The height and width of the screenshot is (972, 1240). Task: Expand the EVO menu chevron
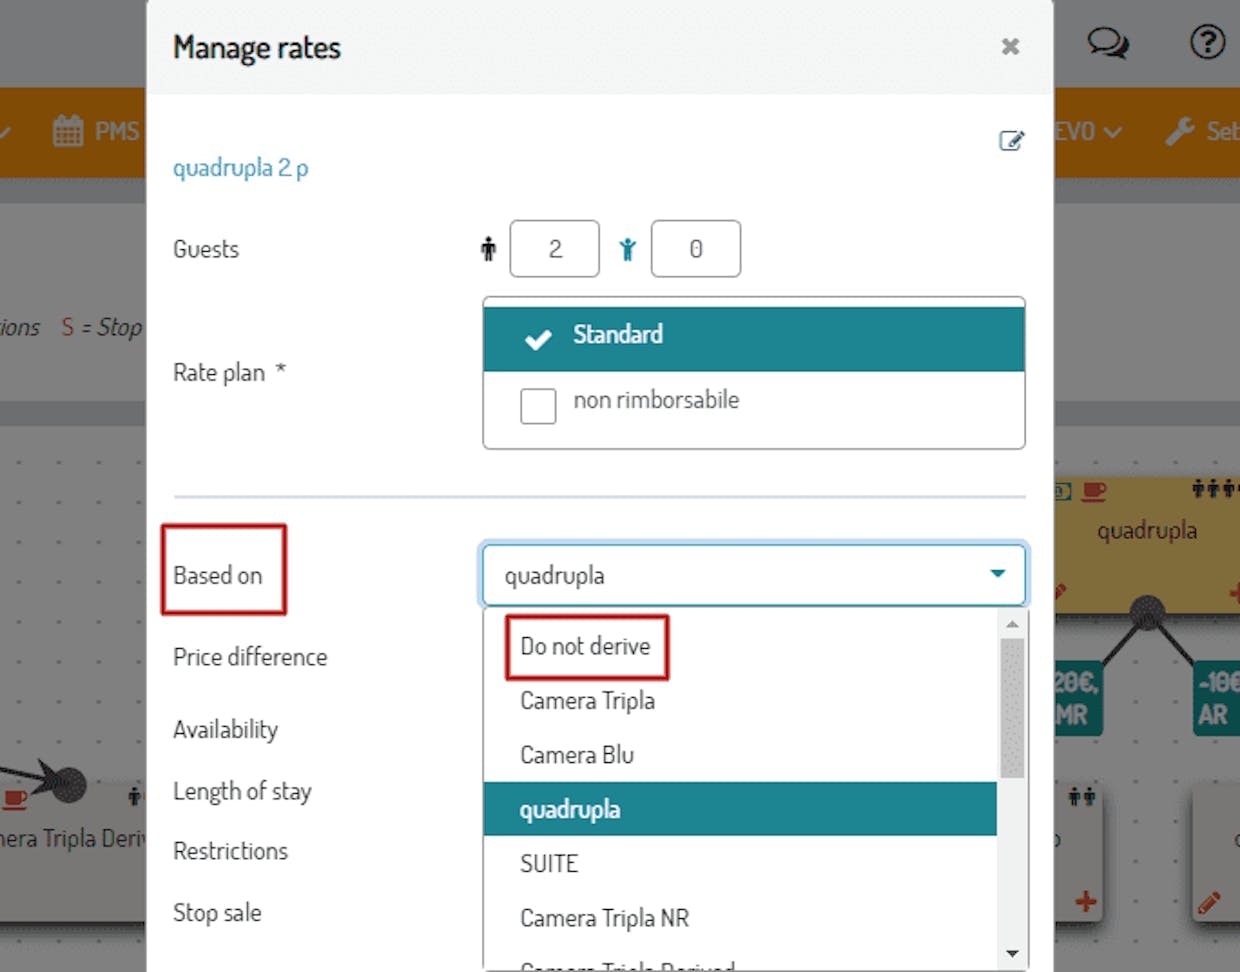click(1113, 132)
